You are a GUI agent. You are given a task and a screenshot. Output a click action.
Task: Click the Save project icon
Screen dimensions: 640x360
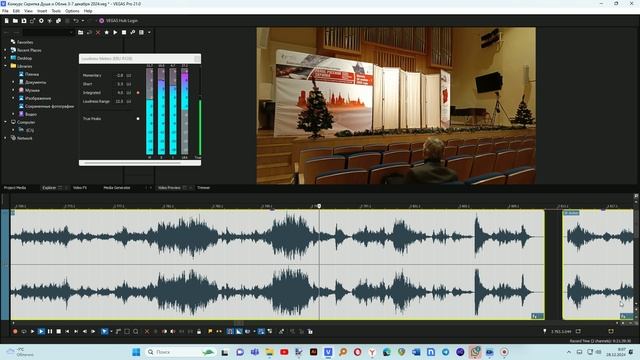(24, 20)
